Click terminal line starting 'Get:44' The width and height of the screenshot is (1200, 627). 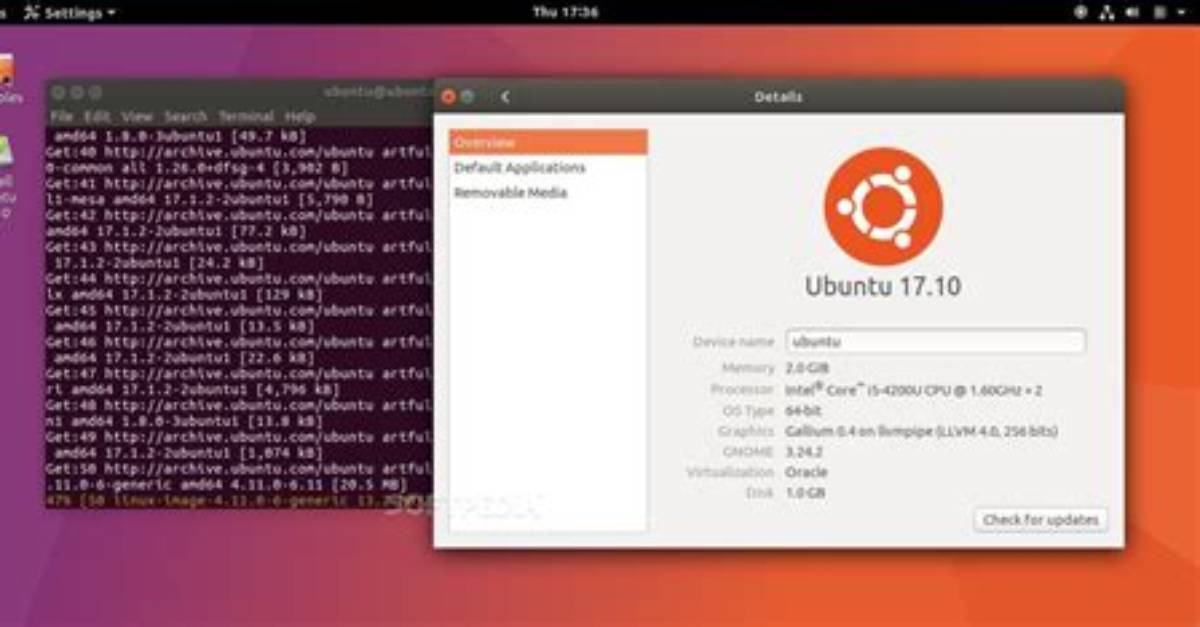tap(239, 279)
